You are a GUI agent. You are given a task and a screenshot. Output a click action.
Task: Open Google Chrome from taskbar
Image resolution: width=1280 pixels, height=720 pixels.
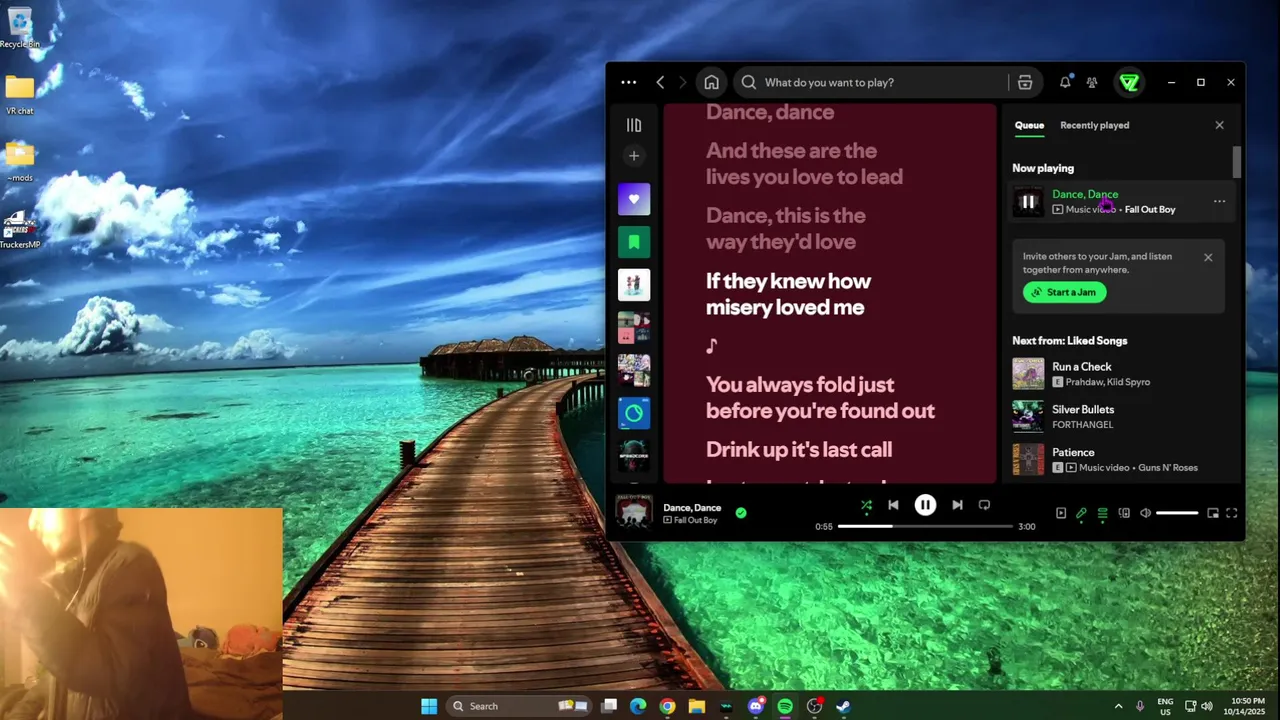[x=667, y=706]
